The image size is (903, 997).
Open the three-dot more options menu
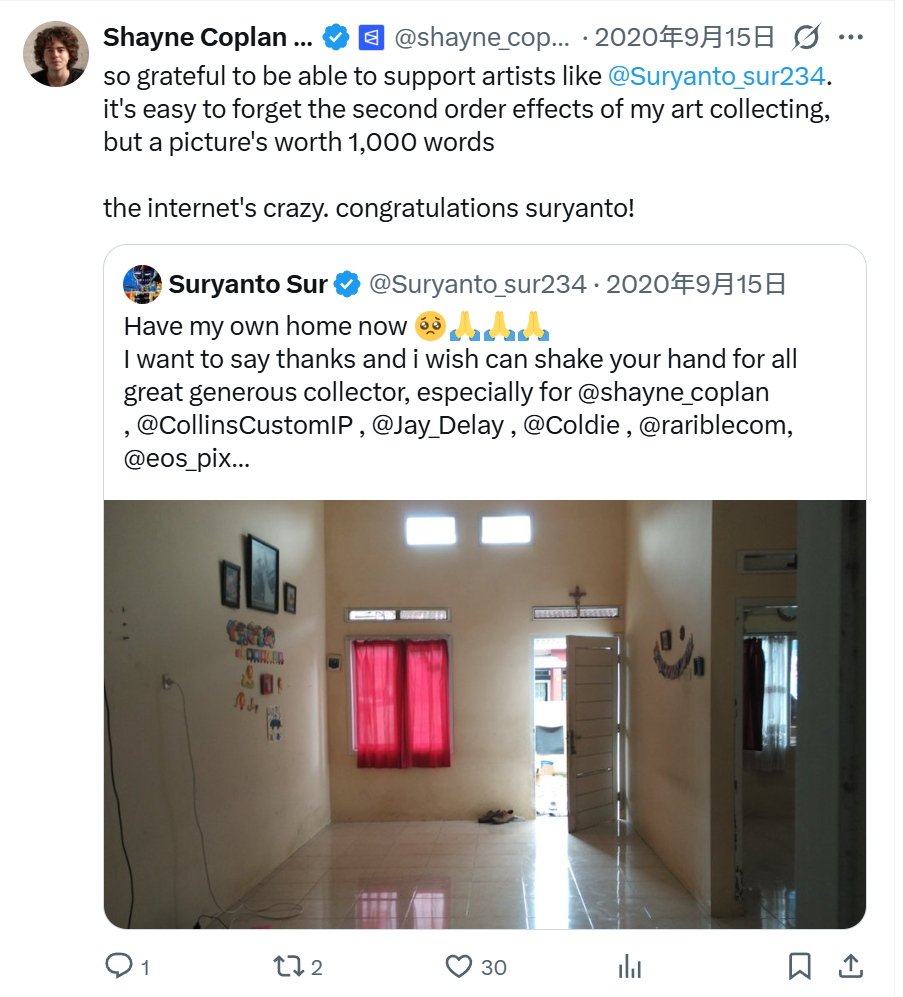click(850, 38)
